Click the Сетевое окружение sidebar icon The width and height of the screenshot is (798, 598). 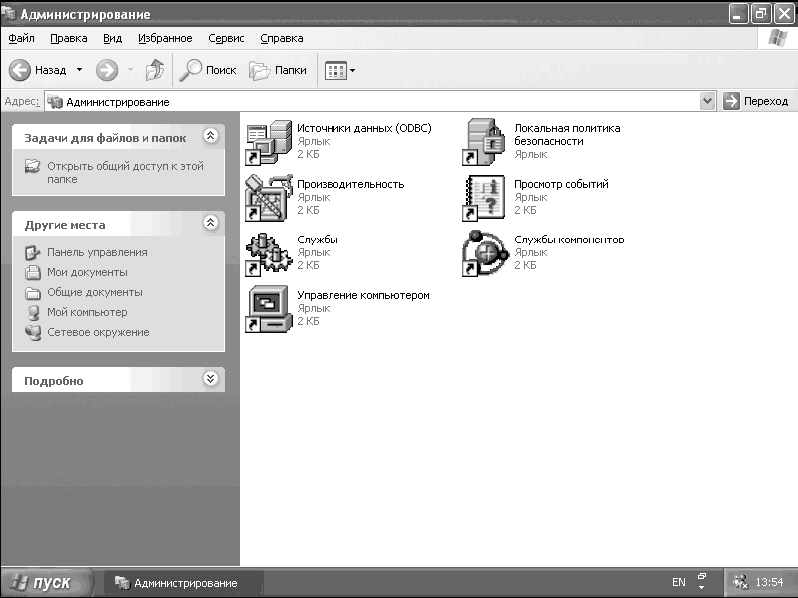(33, 332)
